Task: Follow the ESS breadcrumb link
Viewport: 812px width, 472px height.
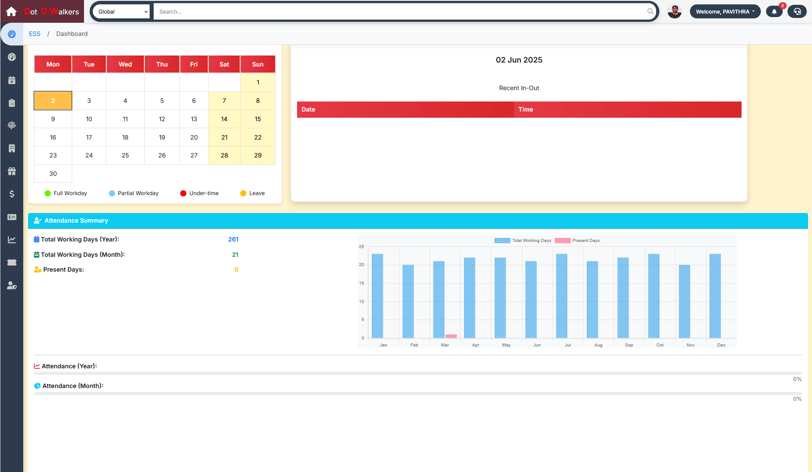Action: 34,34
